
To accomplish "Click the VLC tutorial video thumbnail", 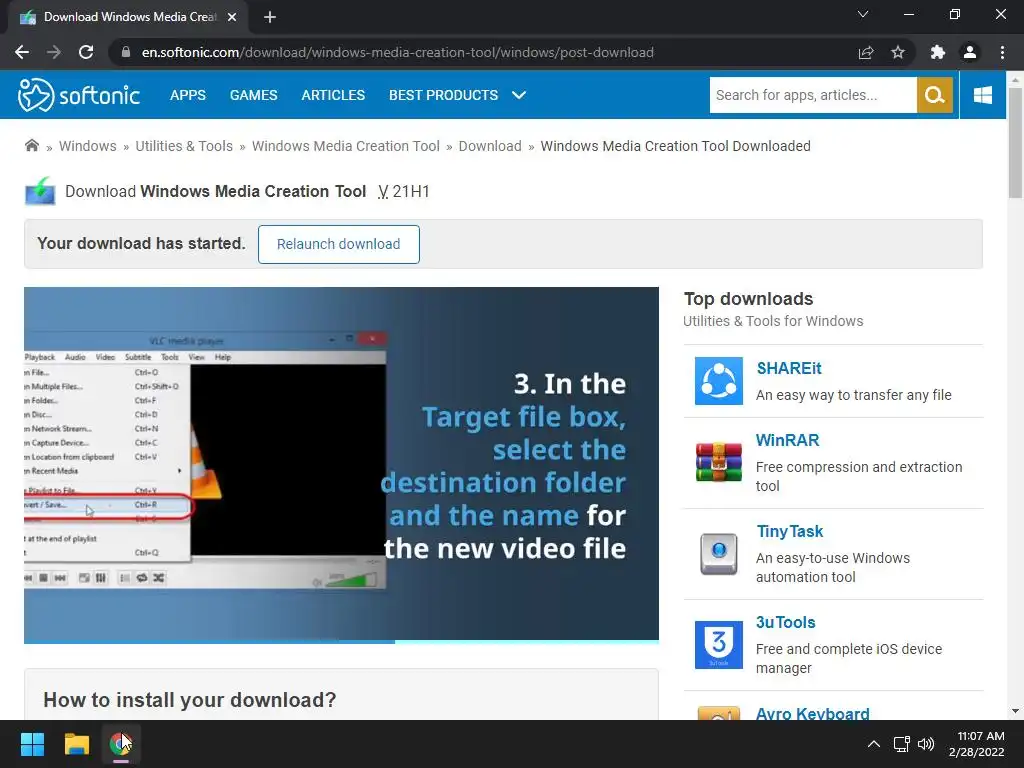I will 341,463.
